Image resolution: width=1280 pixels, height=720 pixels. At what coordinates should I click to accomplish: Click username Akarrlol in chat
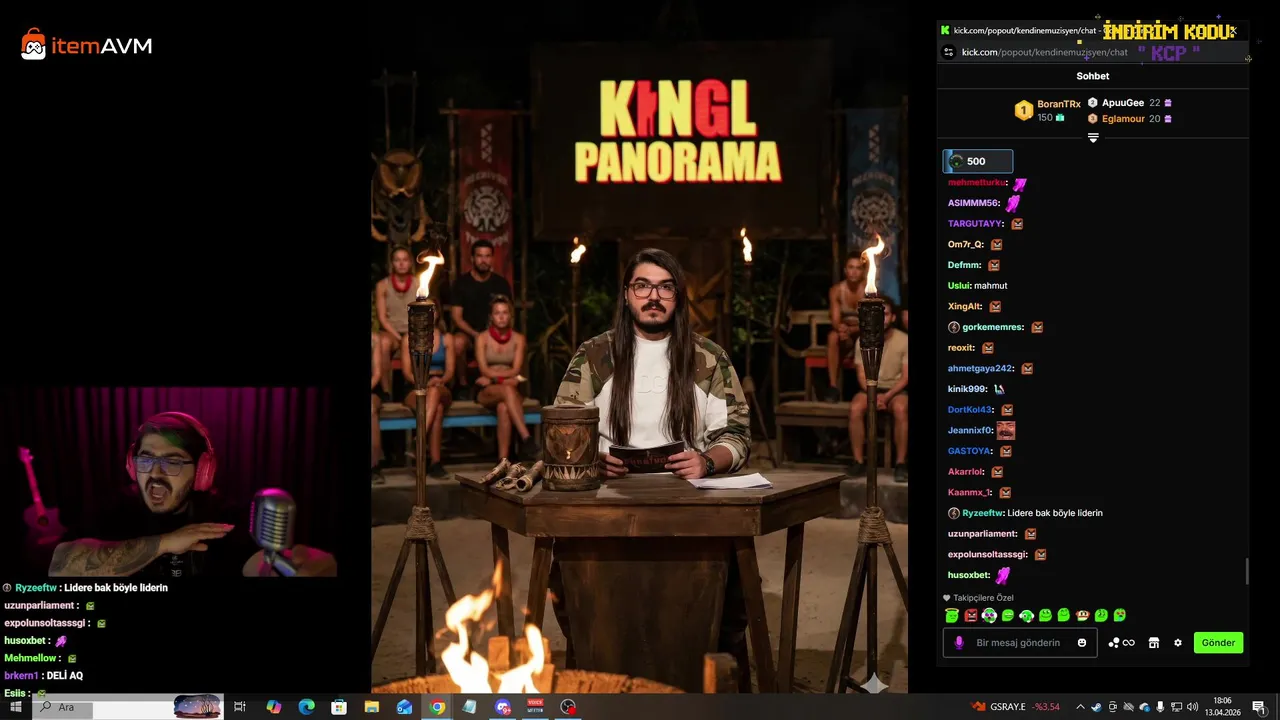point(966,472)
